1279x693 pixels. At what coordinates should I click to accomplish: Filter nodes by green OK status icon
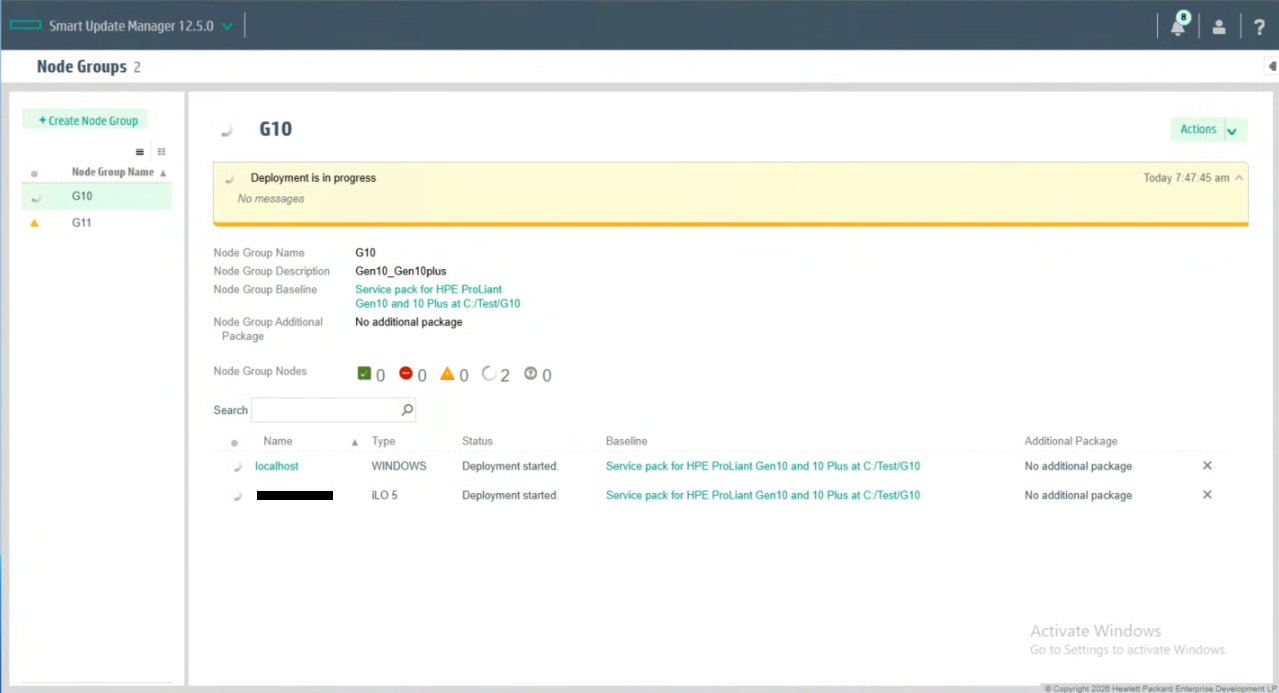(364, 374)
